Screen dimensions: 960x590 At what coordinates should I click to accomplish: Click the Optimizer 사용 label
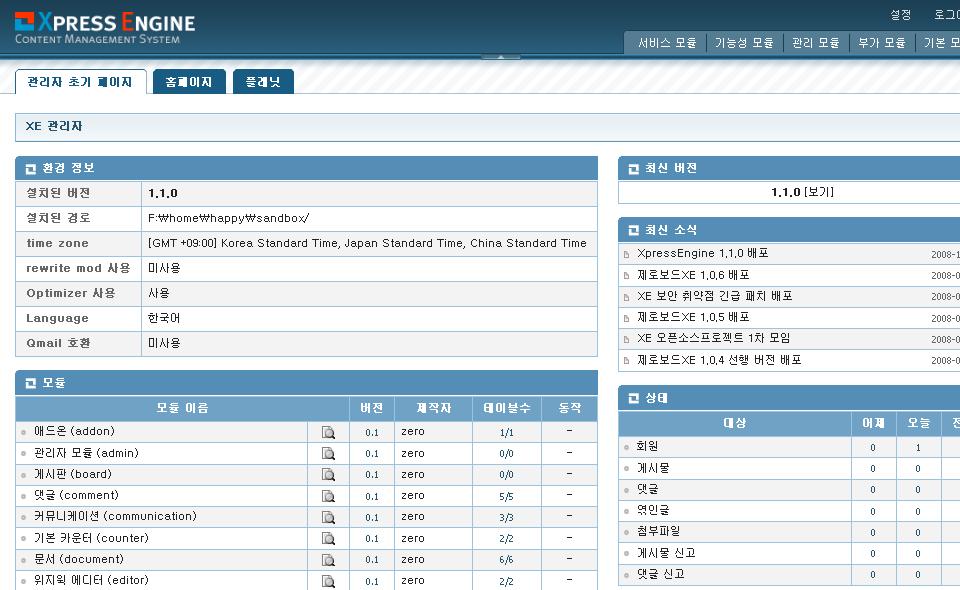point(71,293)
